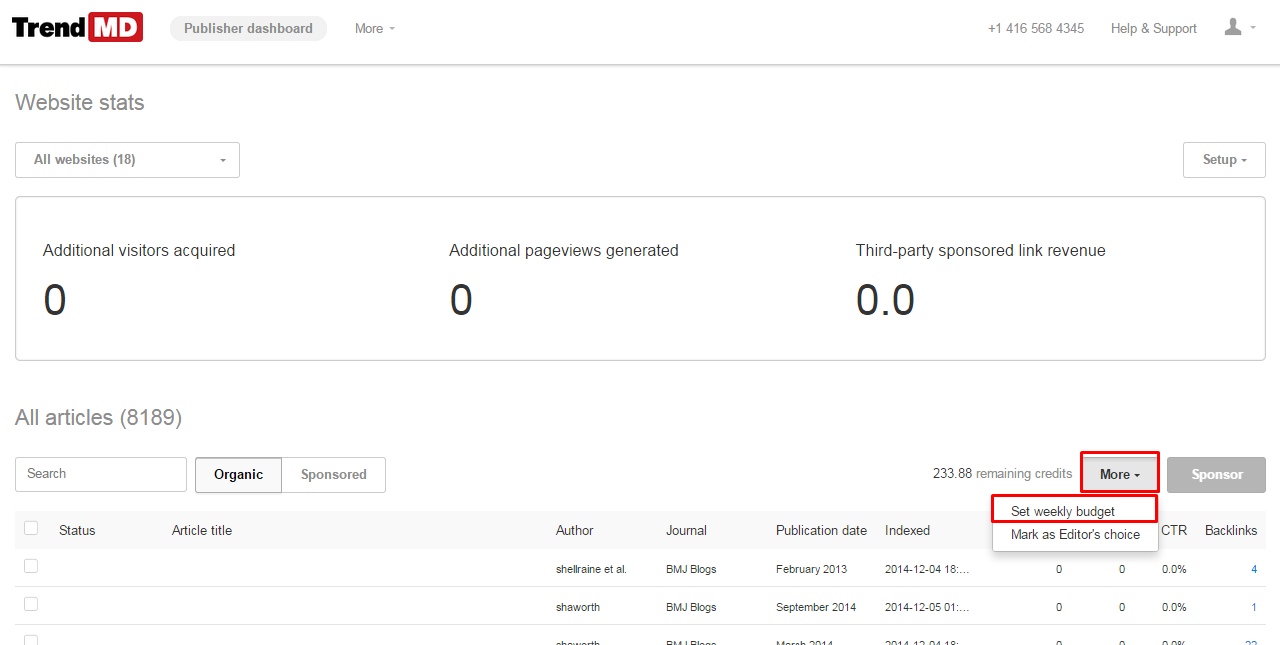Expand the All websites (18) dropdown
This screenshot has width=1280, height=645.
127,160
